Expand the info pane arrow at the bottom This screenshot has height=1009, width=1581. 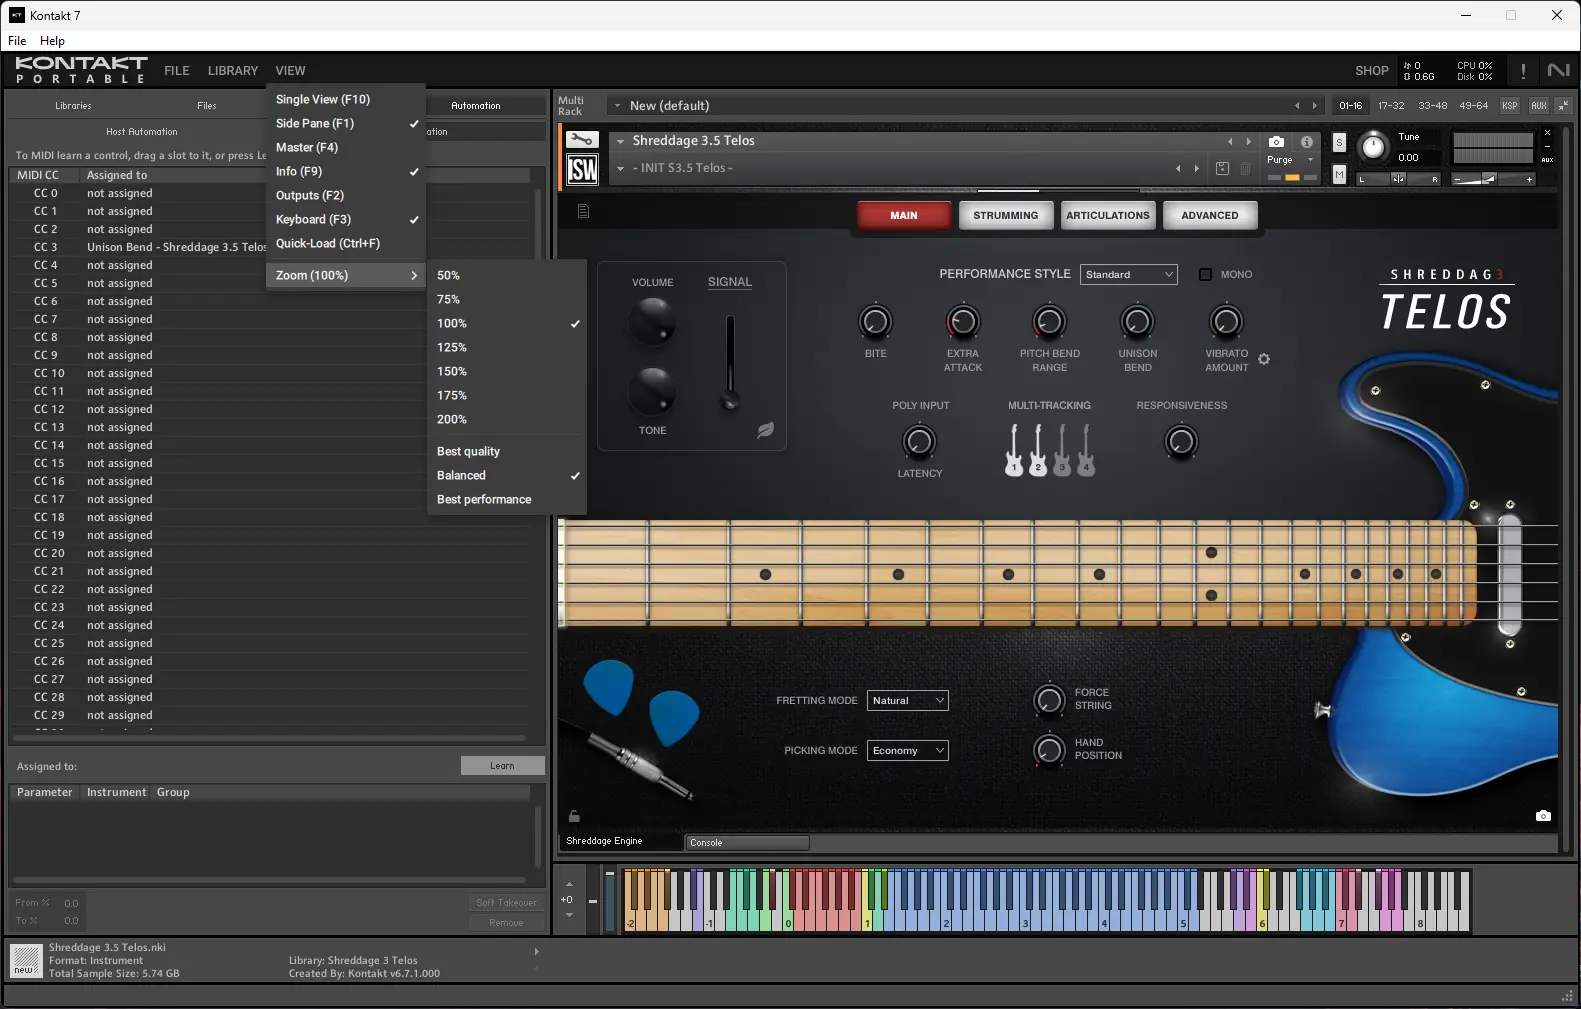point(536,951)
